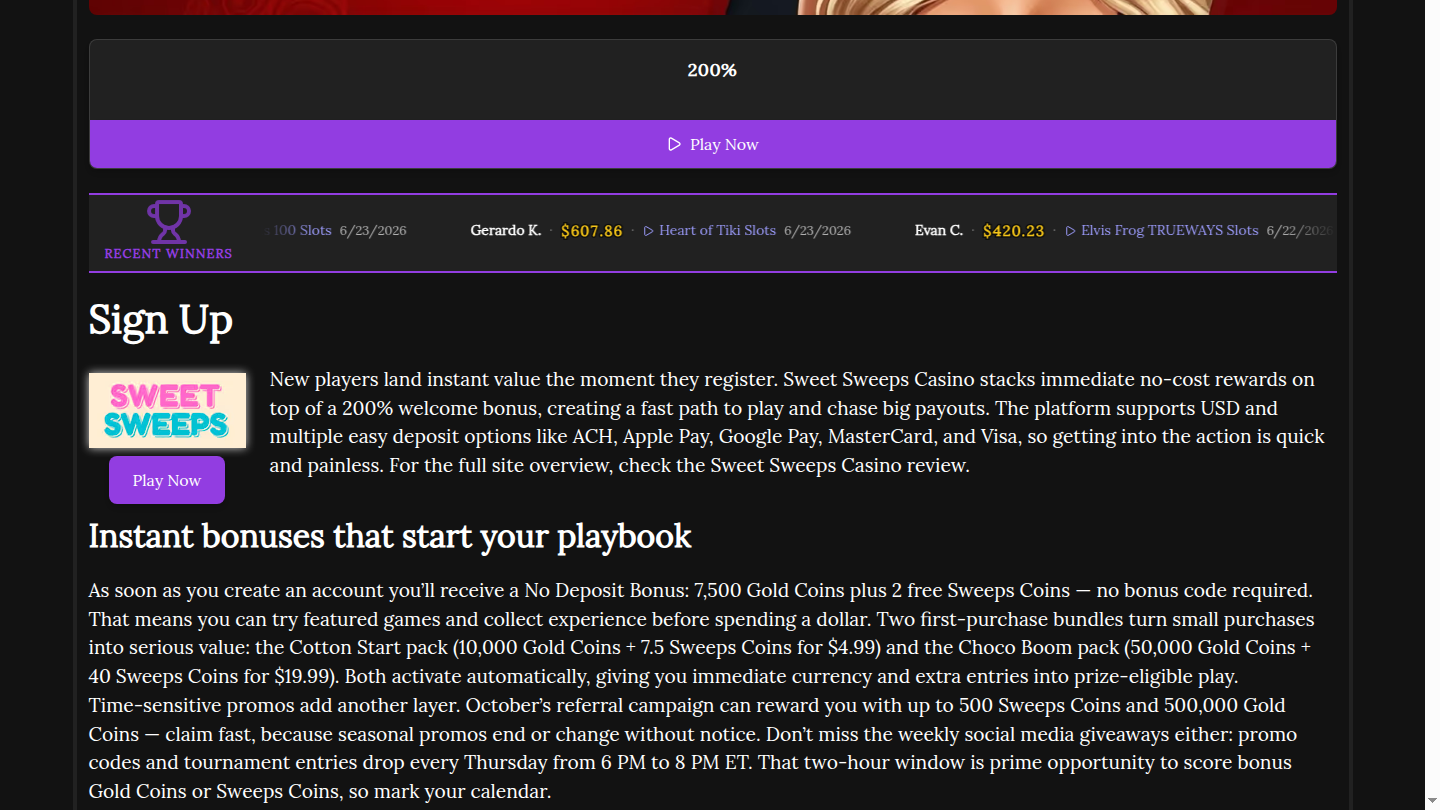Screen dimensions: 1440x810
Task: Click the play icon beside Heart of Tiki Slots
Action: [x=649, y=231]
